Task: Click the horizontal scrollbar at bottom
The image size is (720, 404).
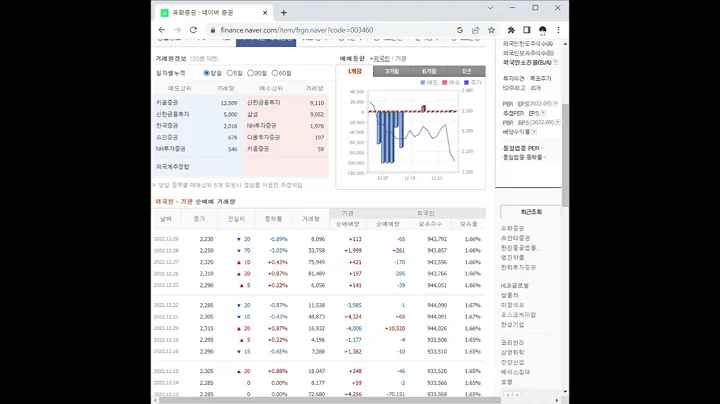Action: (330, 400)
